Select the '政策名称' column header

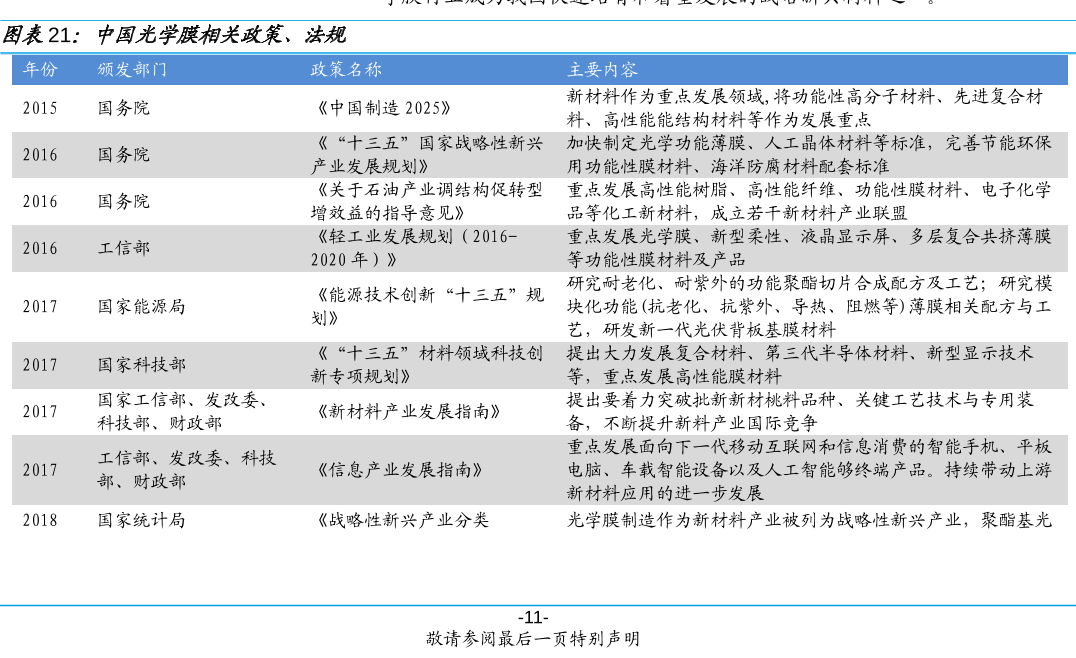tap(346, 69)
